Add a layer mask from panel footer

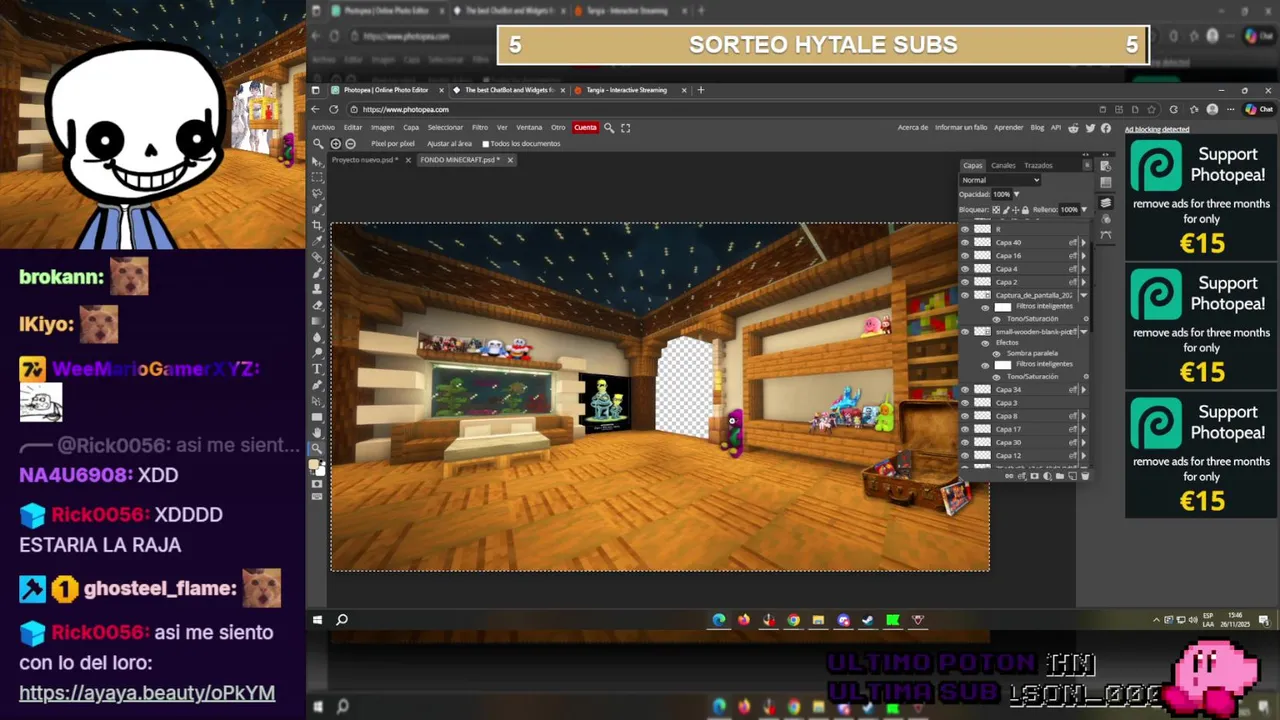1034,476
